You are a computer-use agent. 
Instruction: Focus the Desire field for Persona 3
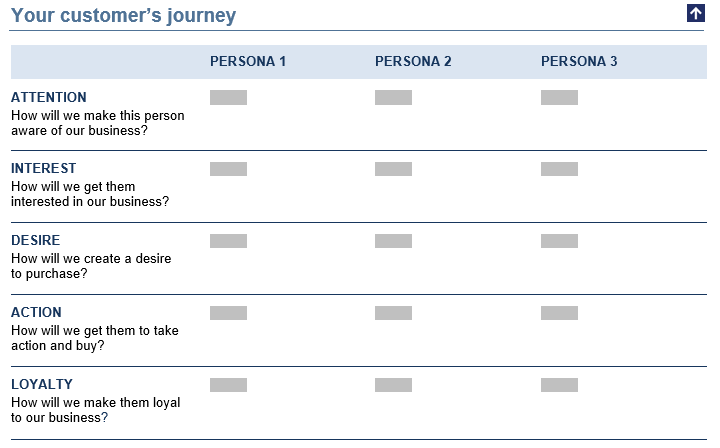coord(559,241)
